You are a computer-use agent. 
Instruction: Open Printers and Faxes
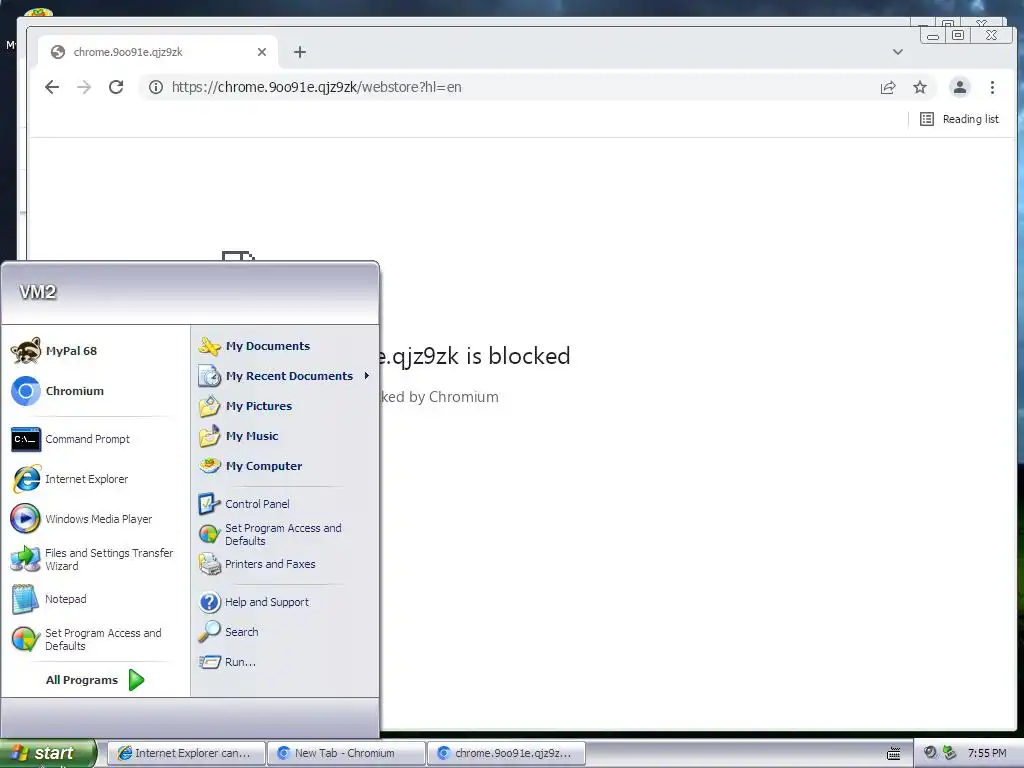pos(284,564)
